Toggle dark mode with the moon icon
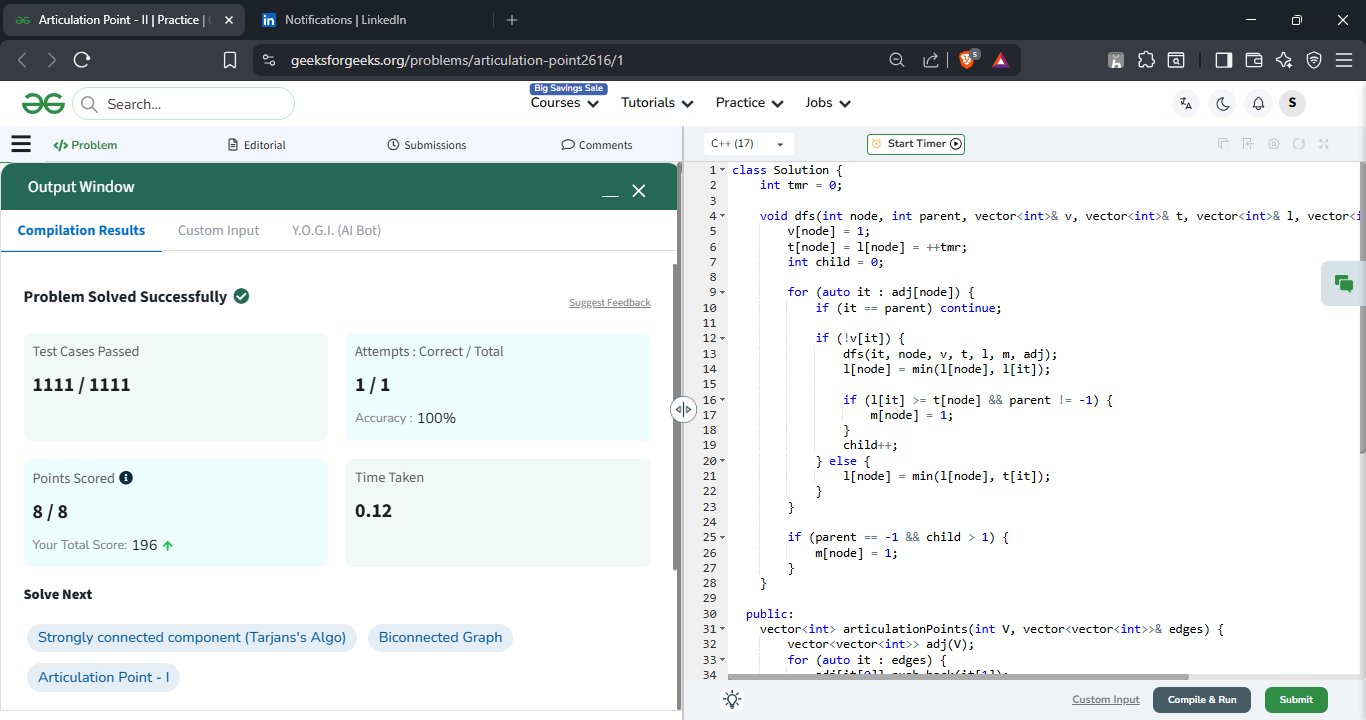1366x720 pixels. click(1222, 103)
